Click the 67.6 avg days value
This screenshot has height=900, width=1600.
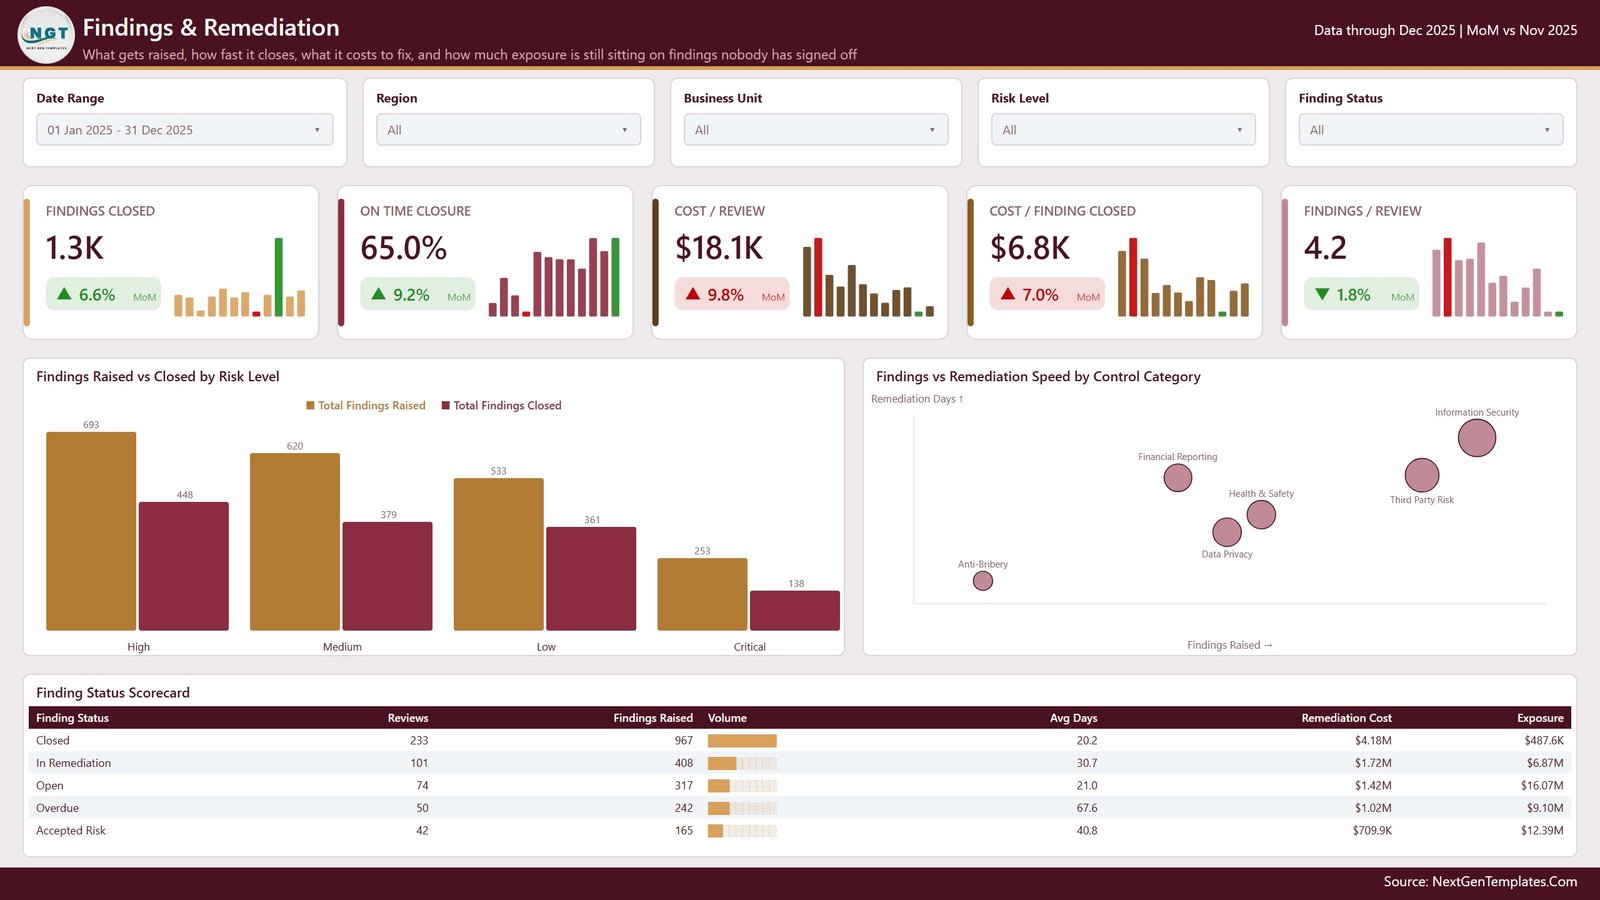[x=1087, y=808]
